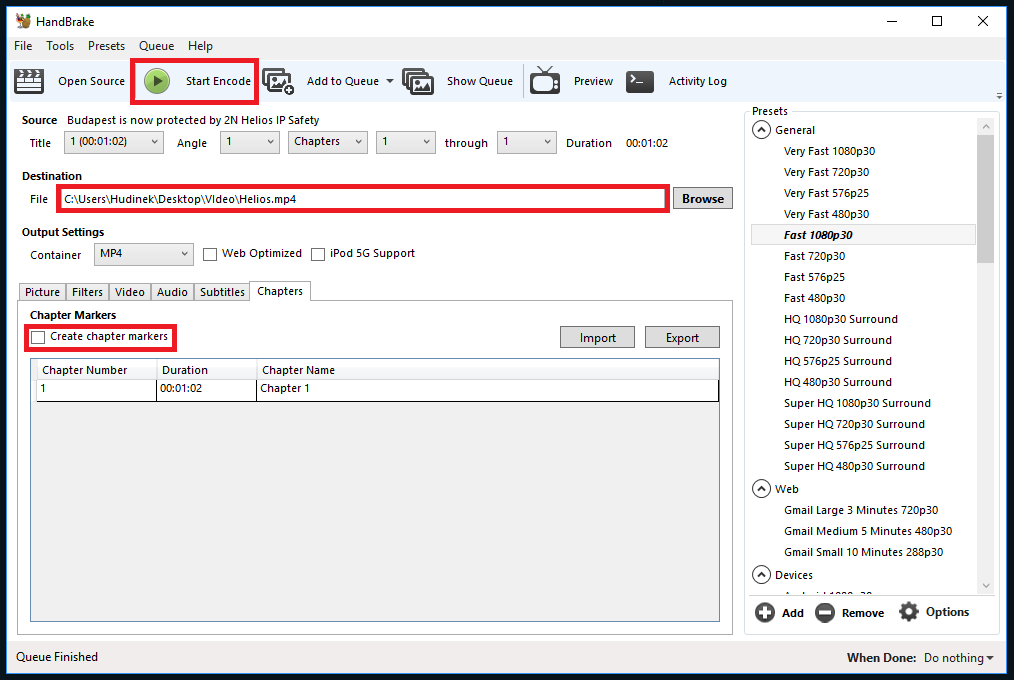Toggle the Web Optimized checkbox

[210, 254]
